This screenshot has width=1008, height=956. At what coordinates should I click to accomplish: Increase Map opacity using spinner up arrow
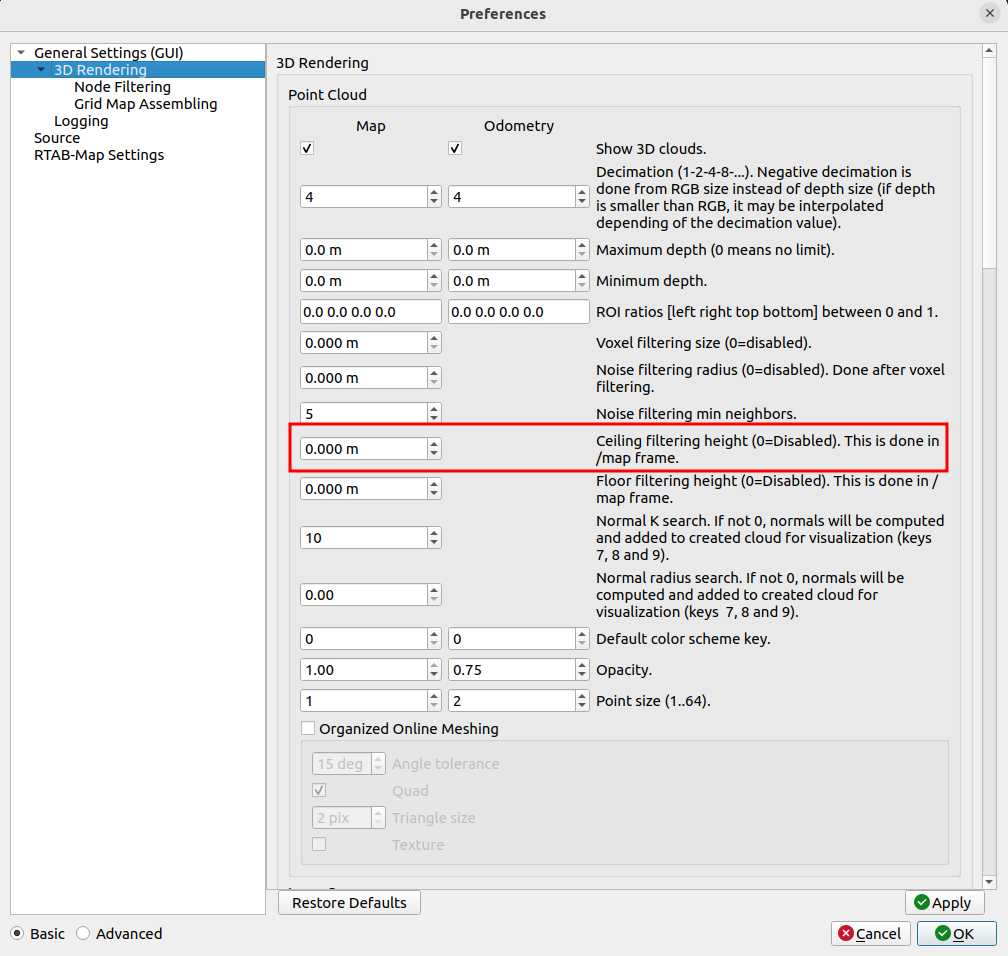pos(434,665)
